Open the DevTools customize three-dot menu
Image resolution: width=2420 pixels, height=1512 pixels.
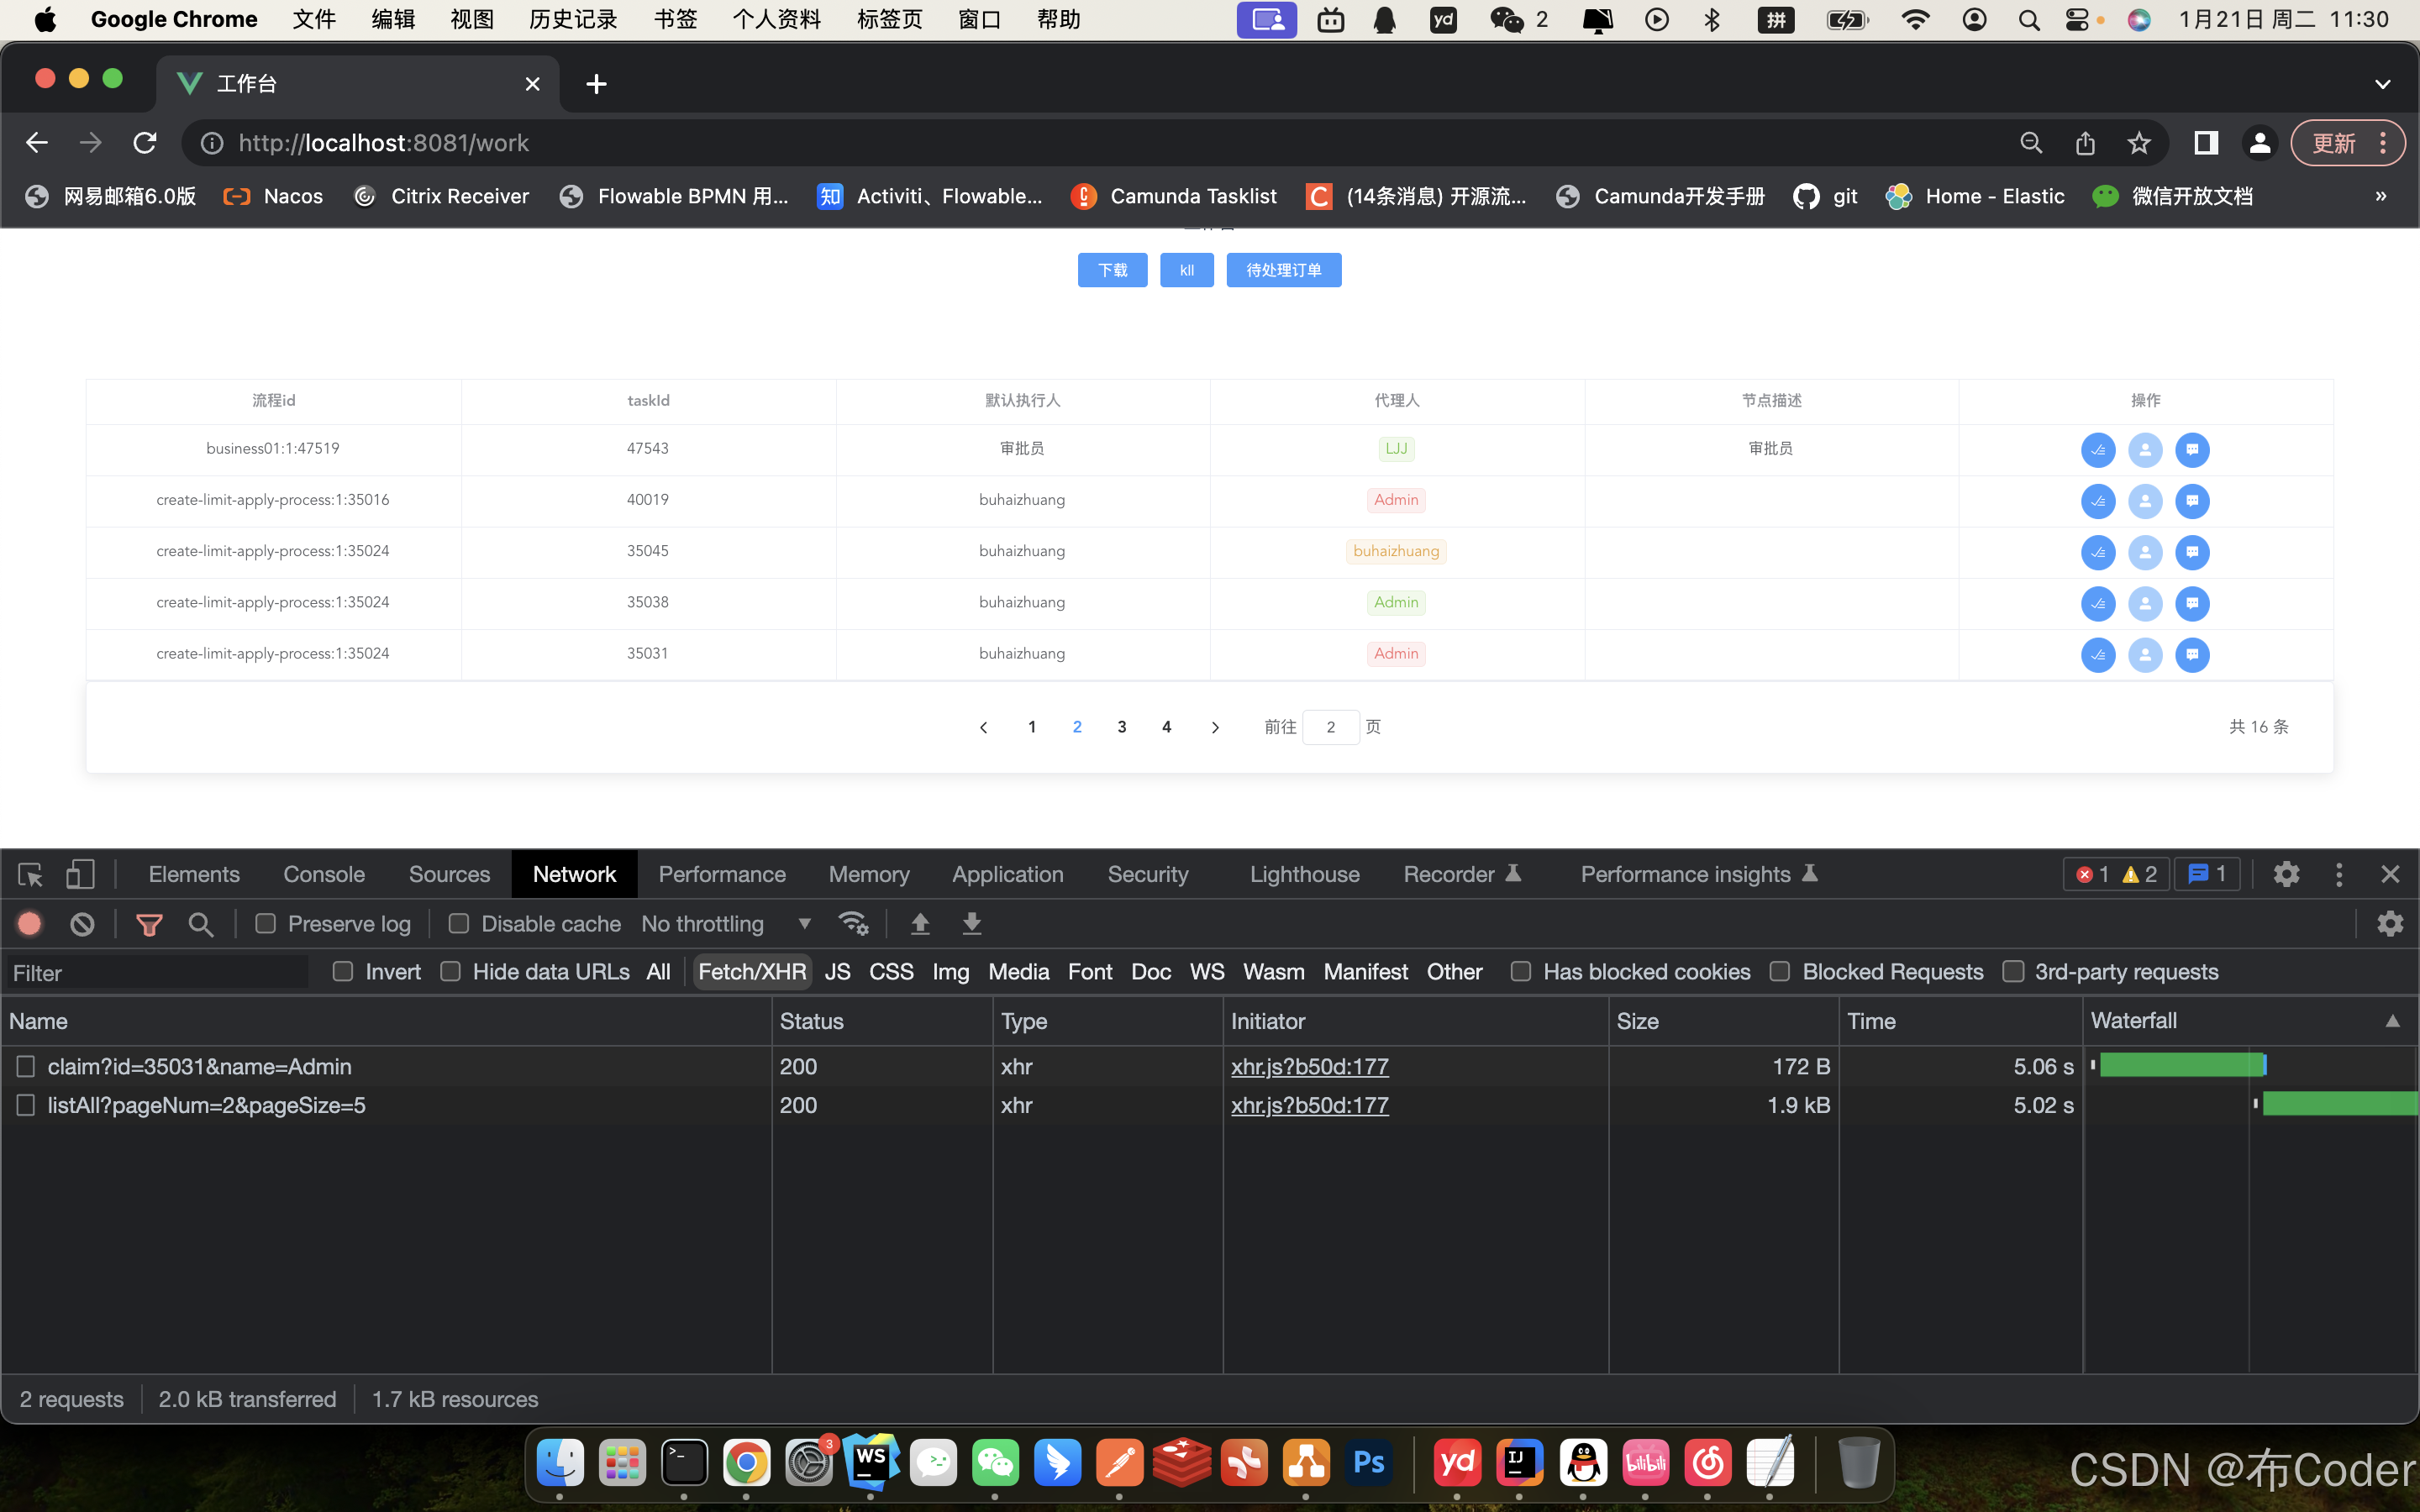(2339, 874)
